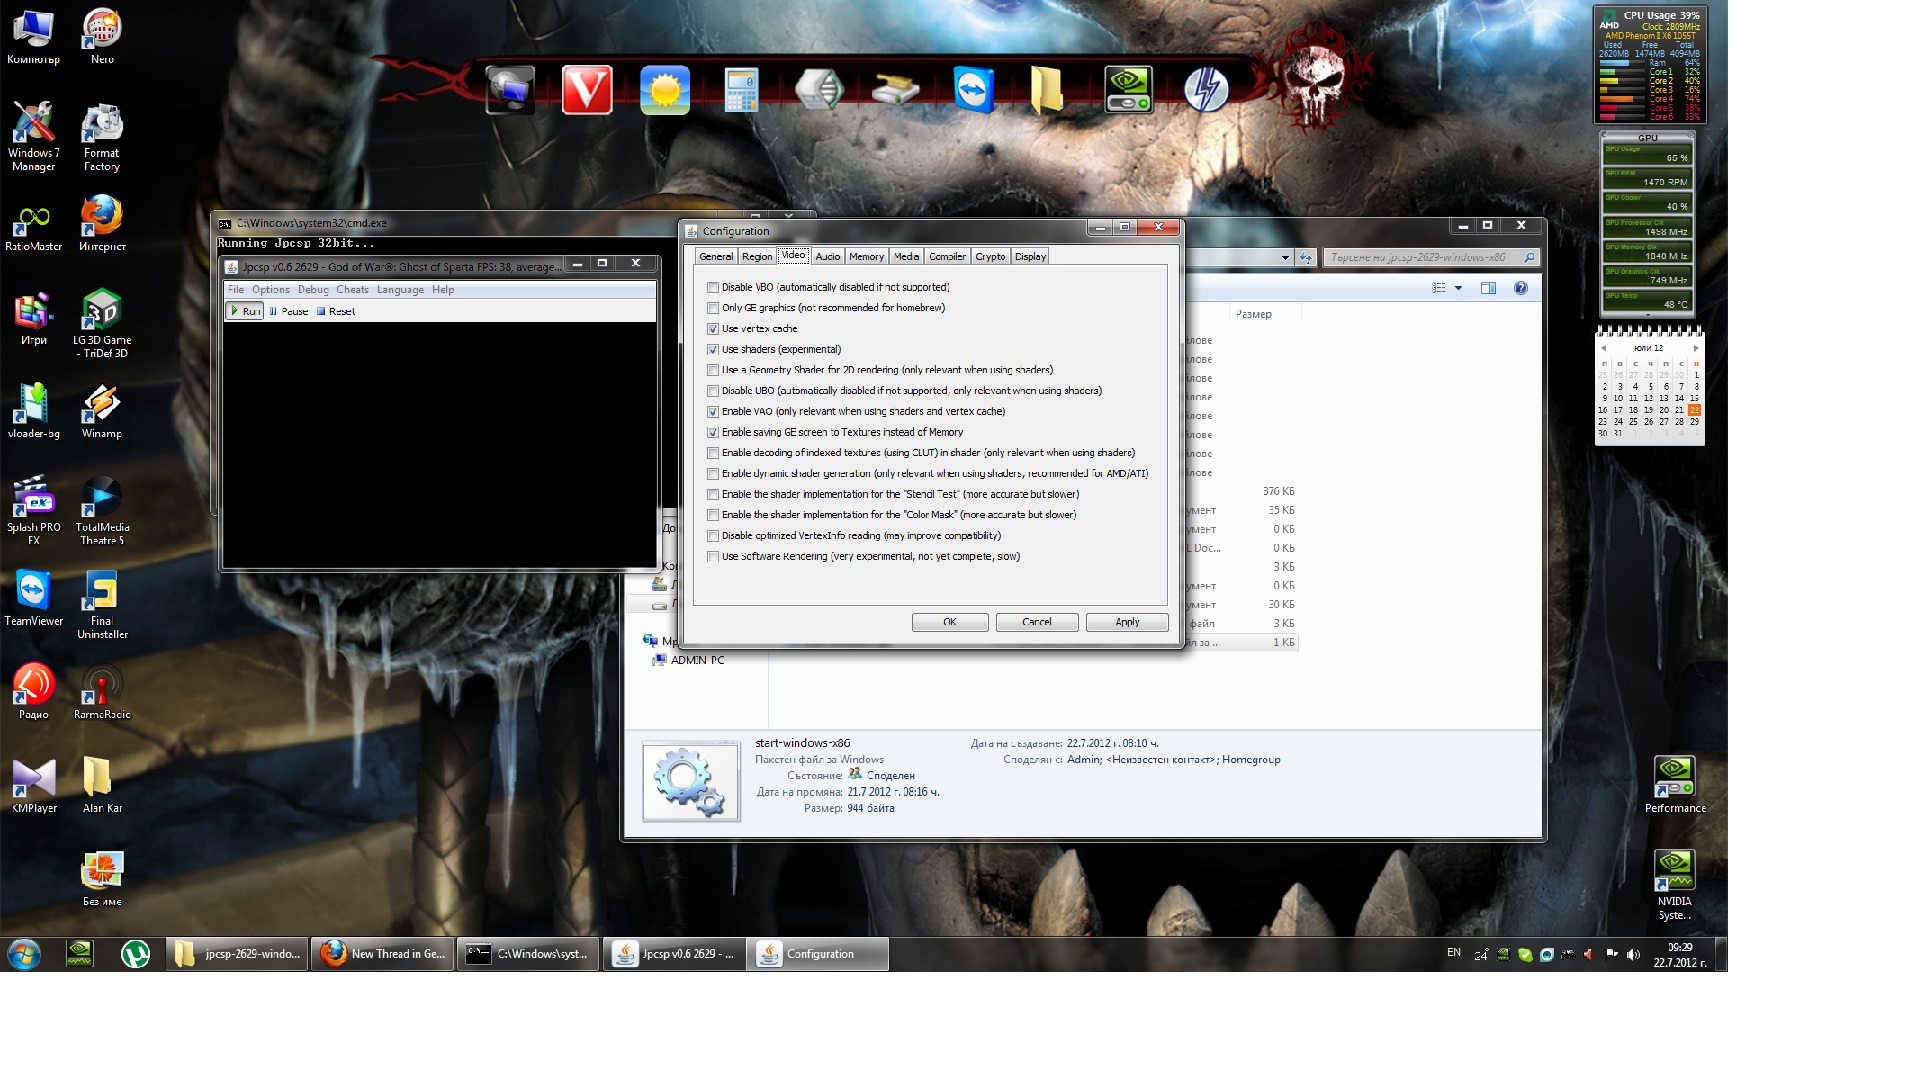This screenshot has width=1920, height=1080.
Task: Toggle the Explorer preview pane button
Action: tap(1488, 288)
